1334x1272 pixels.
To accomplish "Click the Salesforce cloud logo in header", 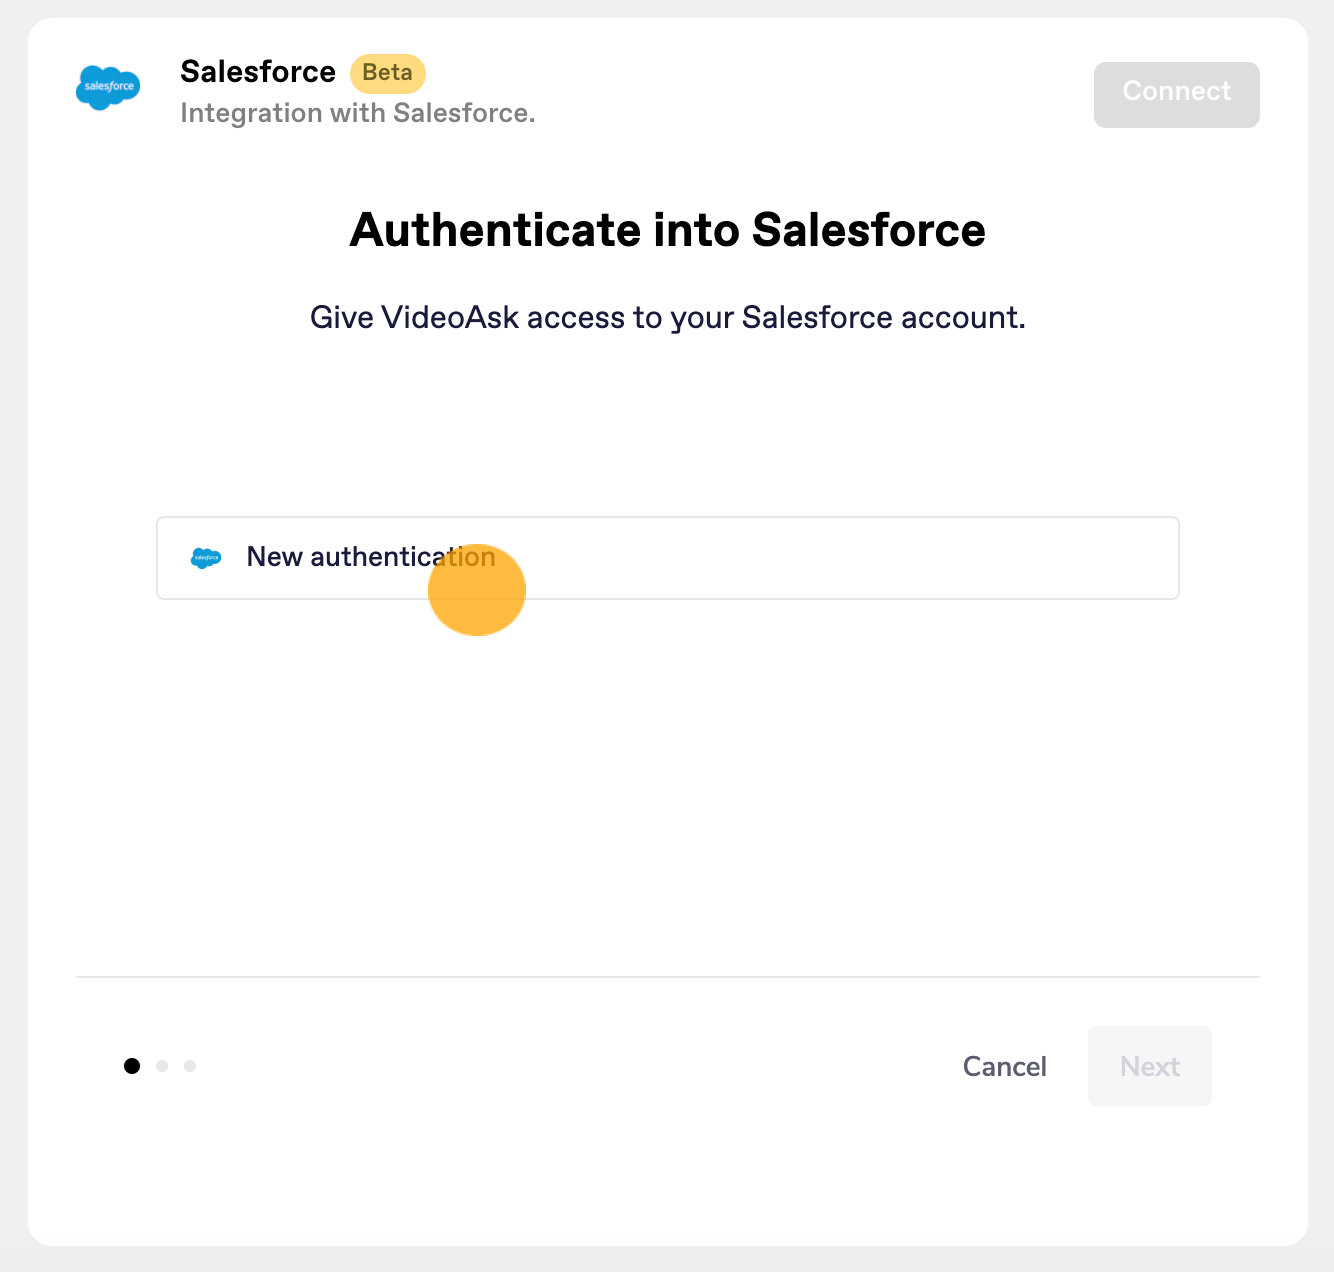I will point(108,88).
